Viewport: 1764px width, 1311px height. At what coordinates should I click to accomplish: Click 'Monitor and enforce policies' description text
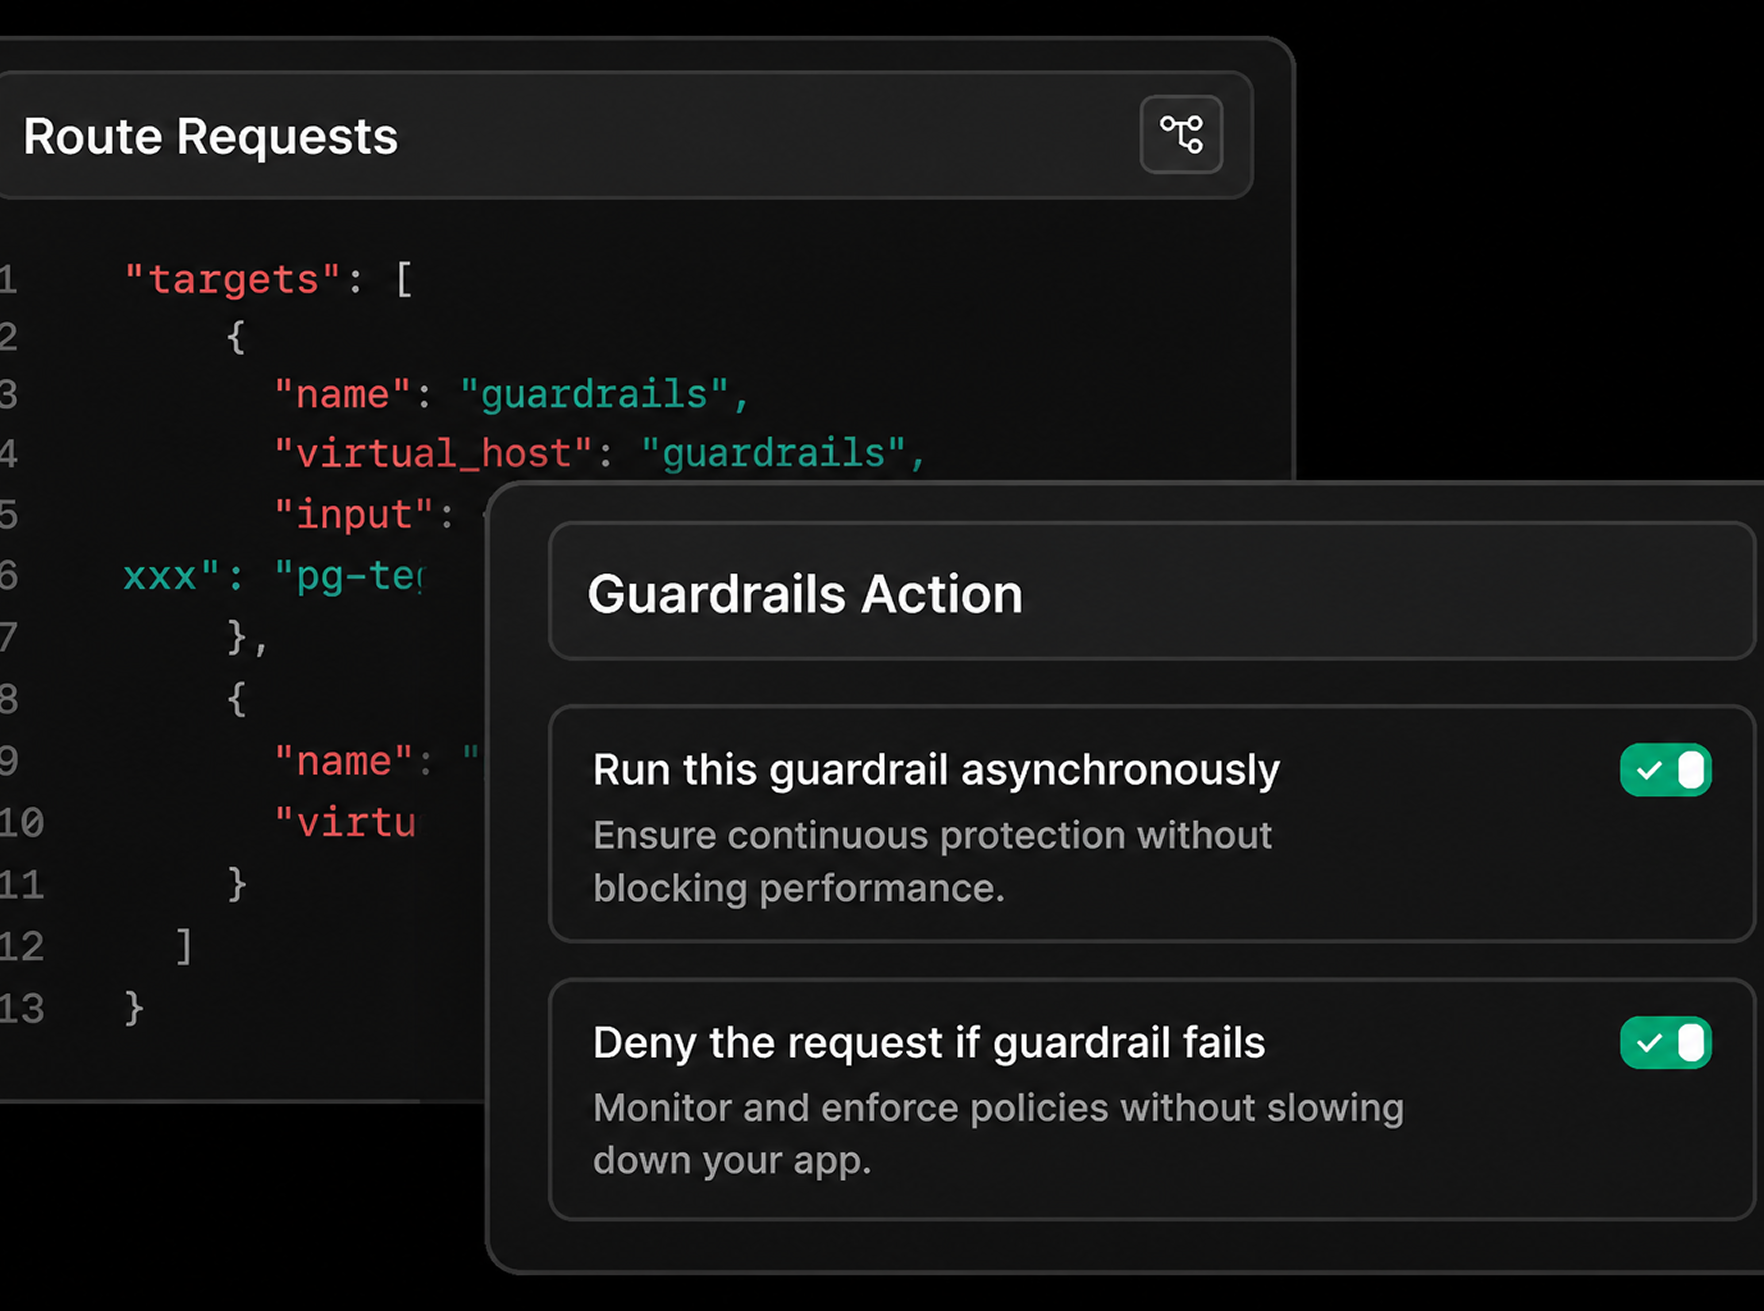pos(998,1134)
